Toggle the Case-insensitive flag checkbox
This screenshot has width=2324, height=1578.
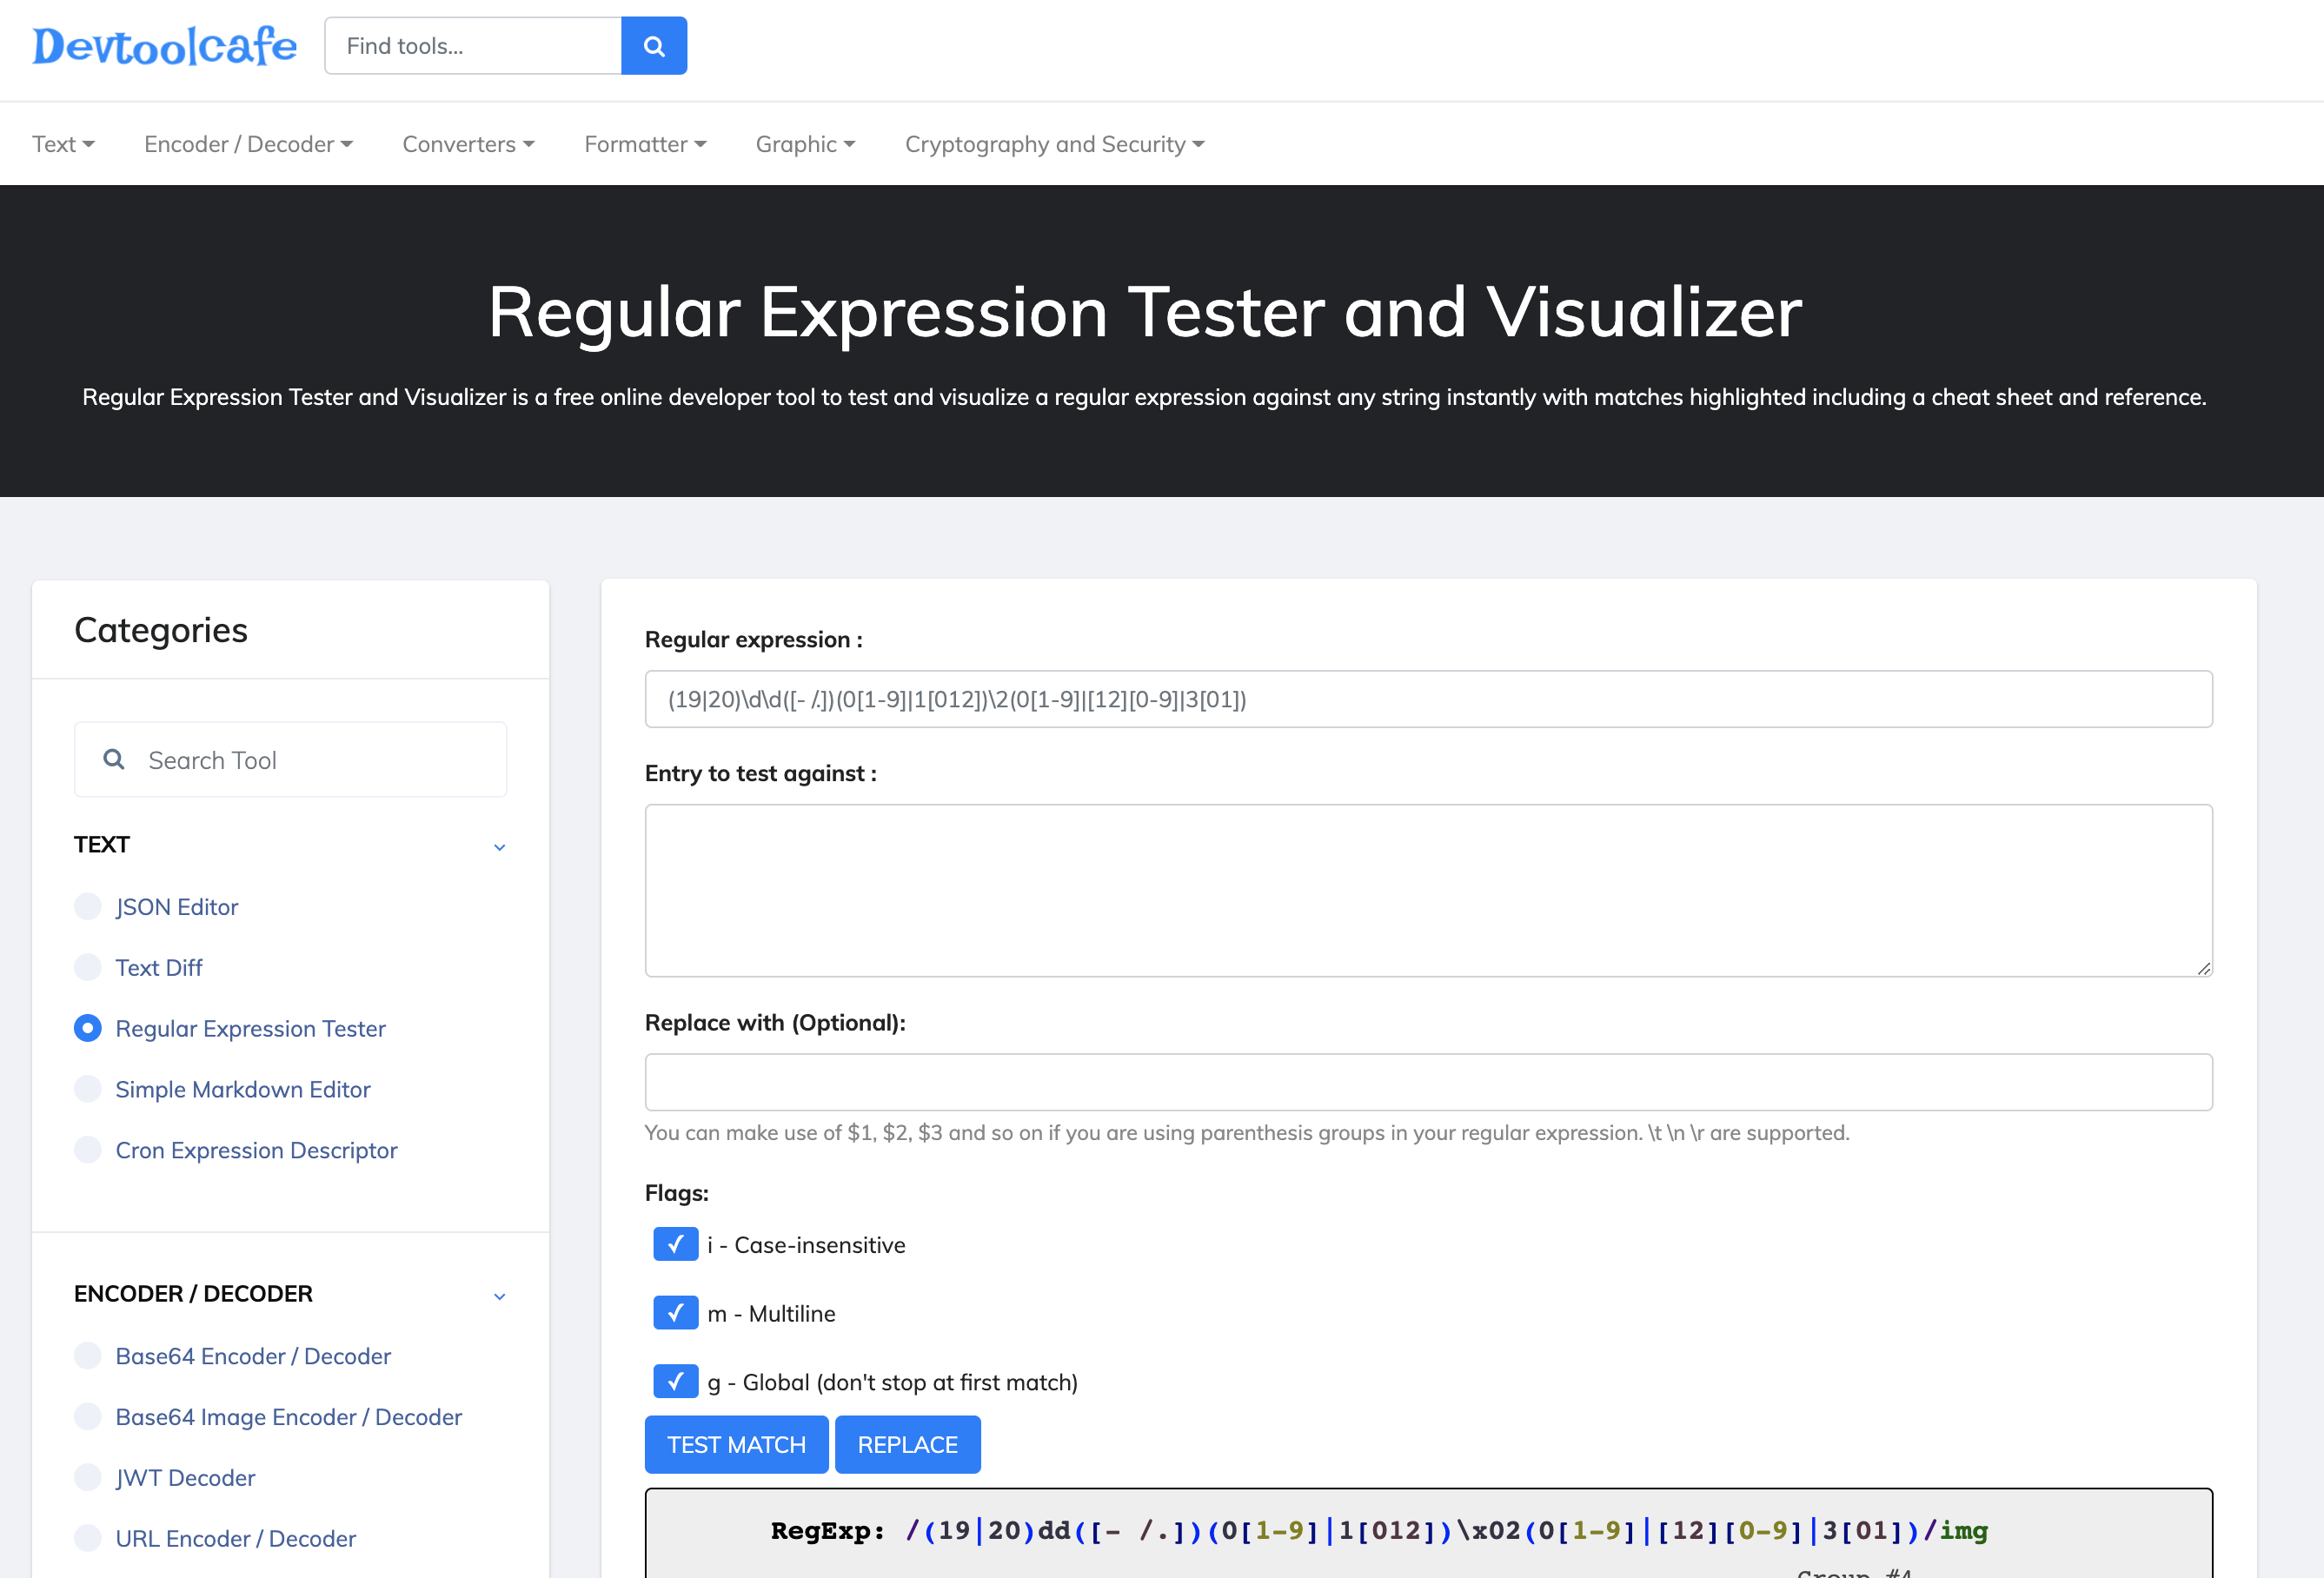tap(676, 1244)
